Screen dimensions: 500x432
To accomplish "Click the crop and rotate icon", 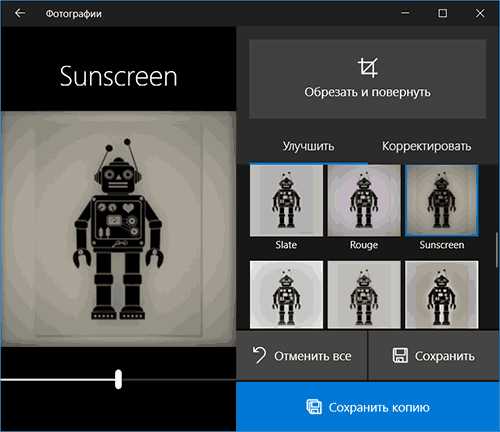I will [x=368, y=68].
